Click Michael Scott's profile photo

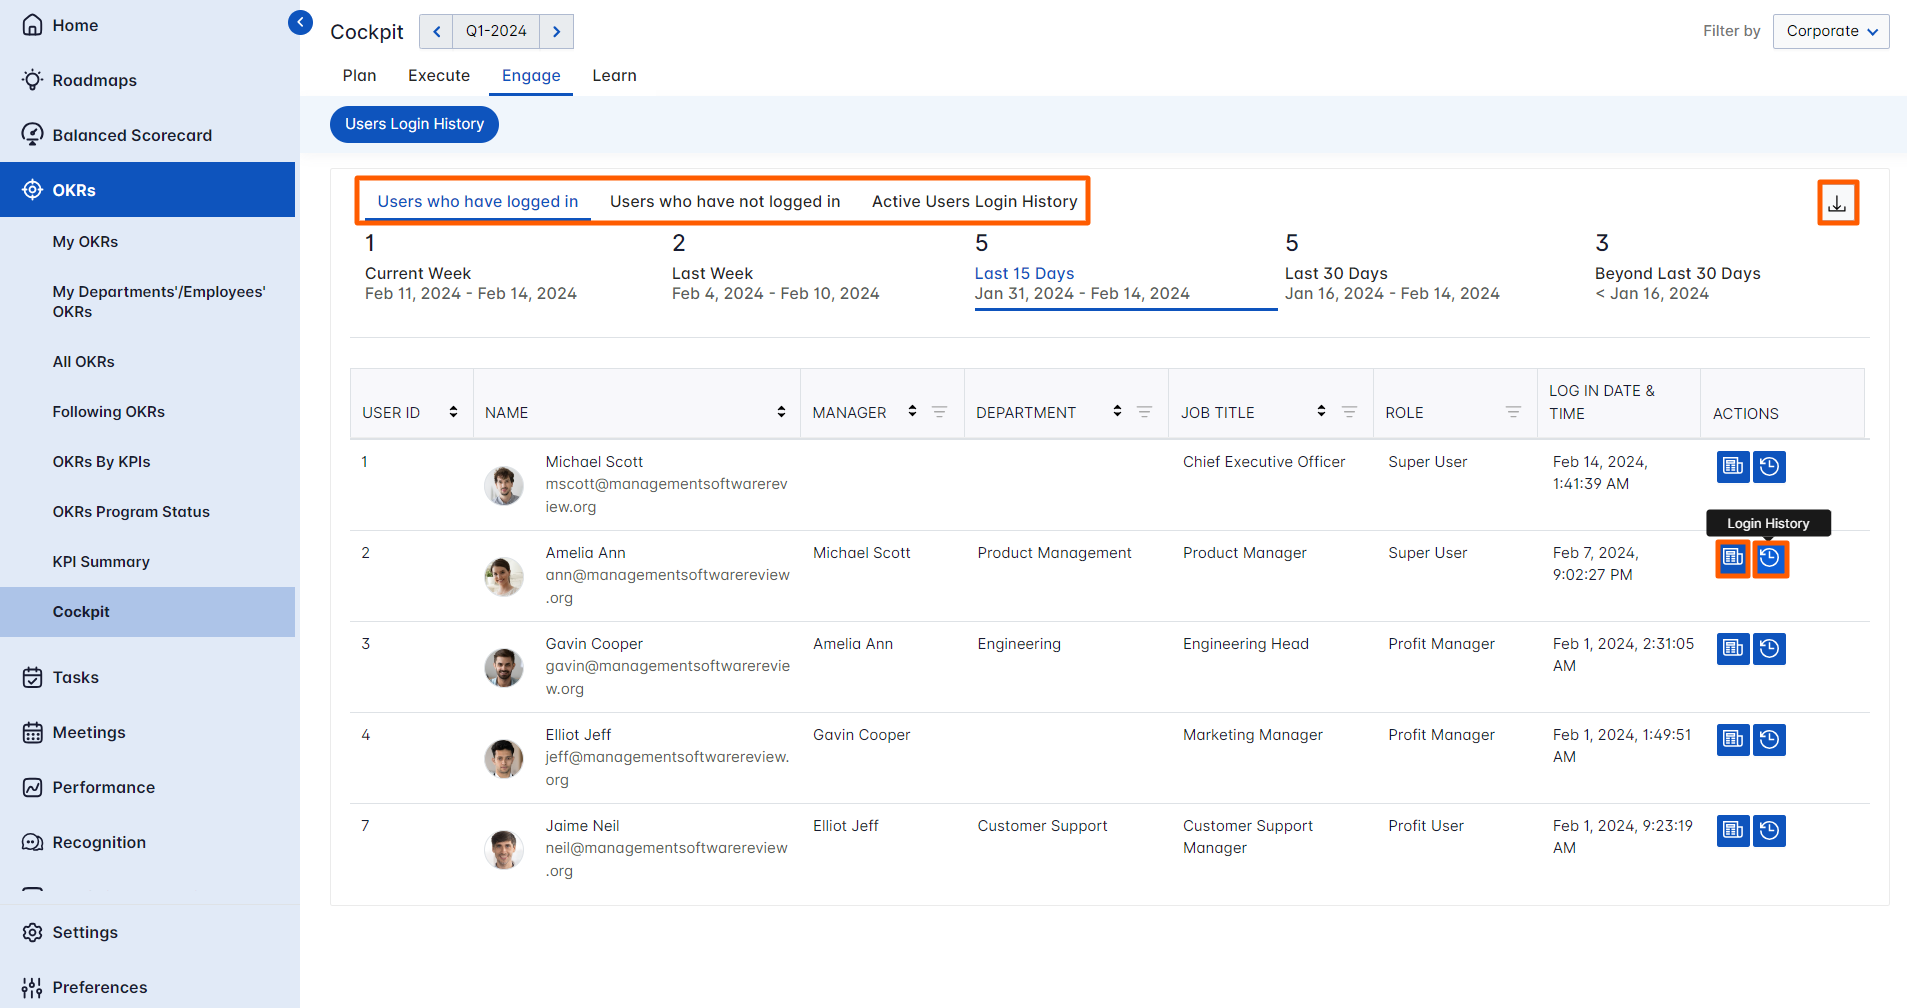(504, 485)
